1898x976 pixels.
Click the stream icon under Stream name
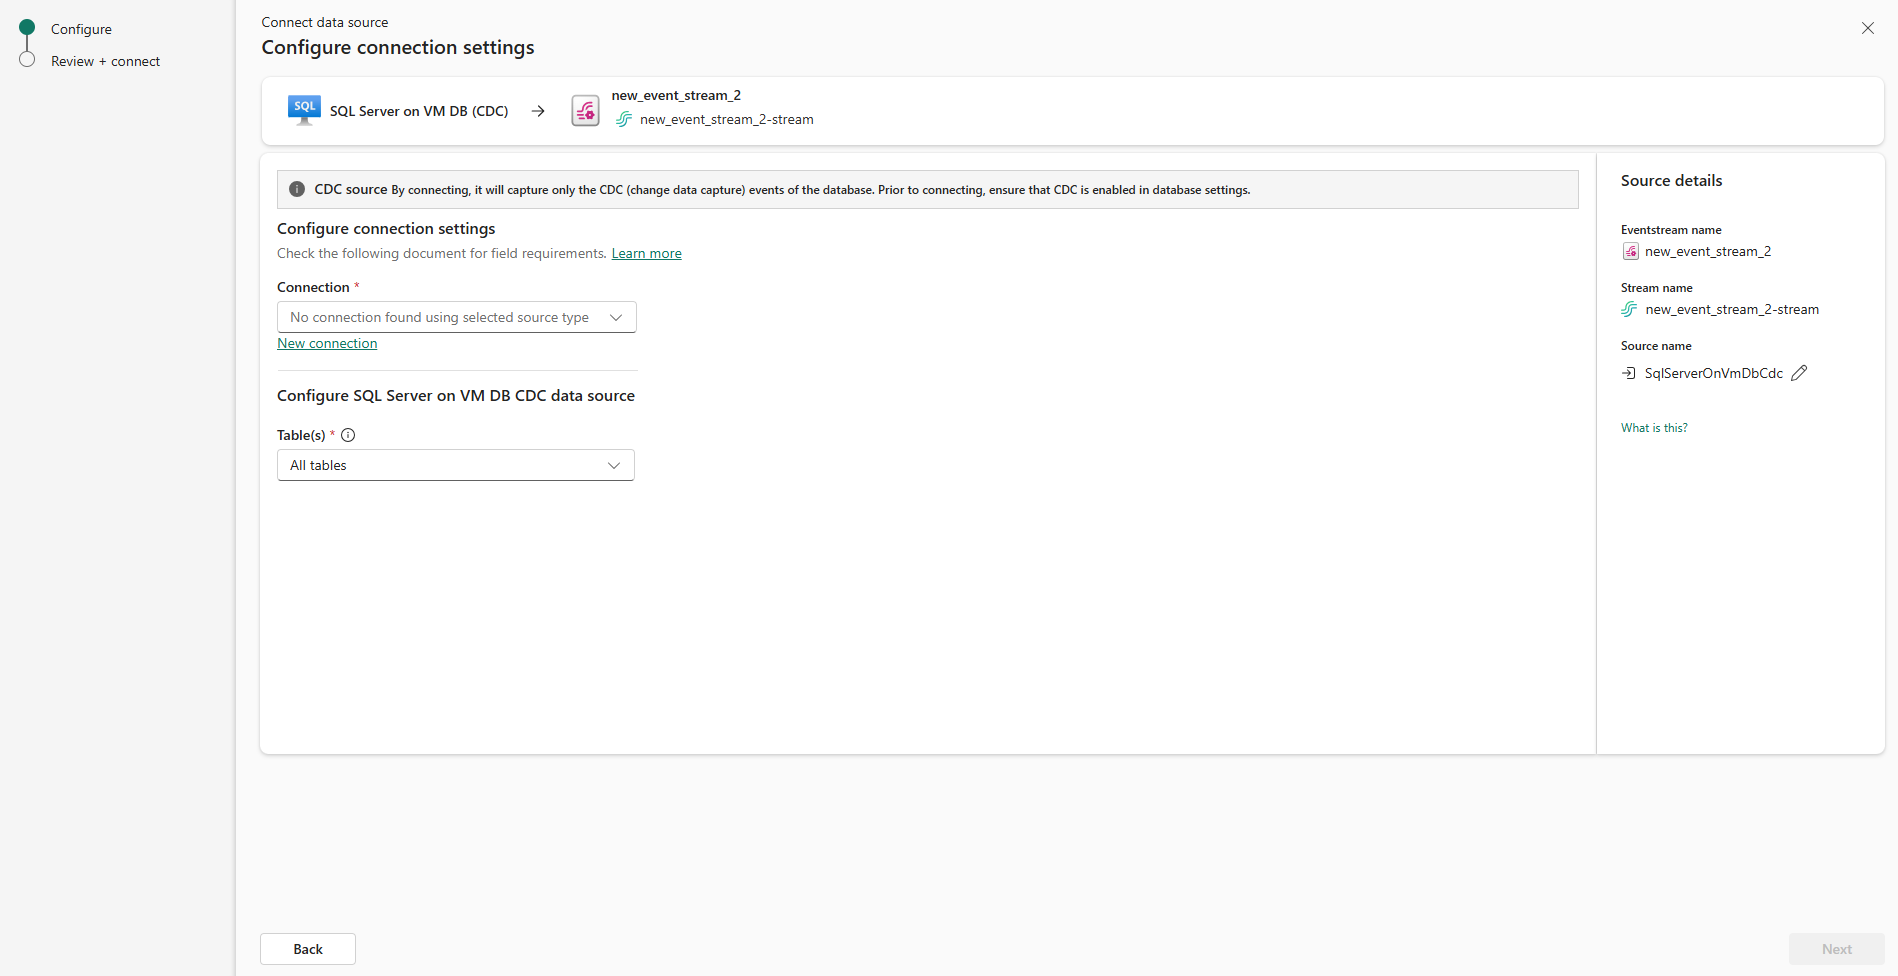pos(1629,309)
